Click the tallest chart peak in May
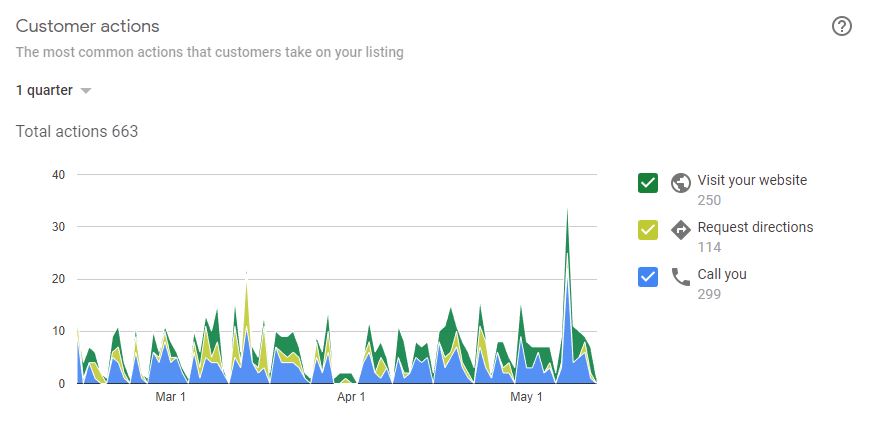The image size is (884, 429). (567, 212)
